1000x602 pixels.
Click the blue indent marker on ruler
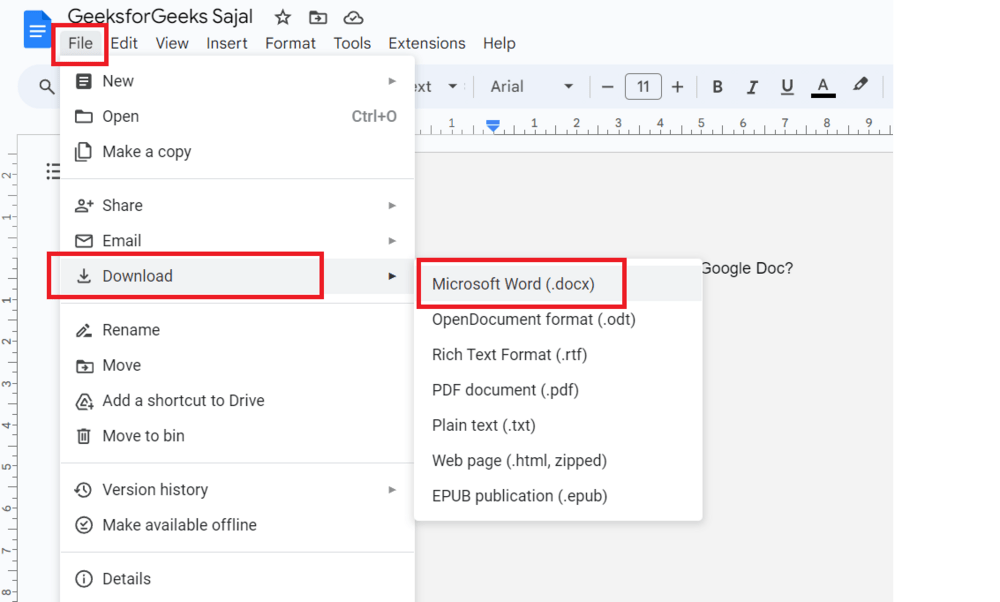coord(493,126)
